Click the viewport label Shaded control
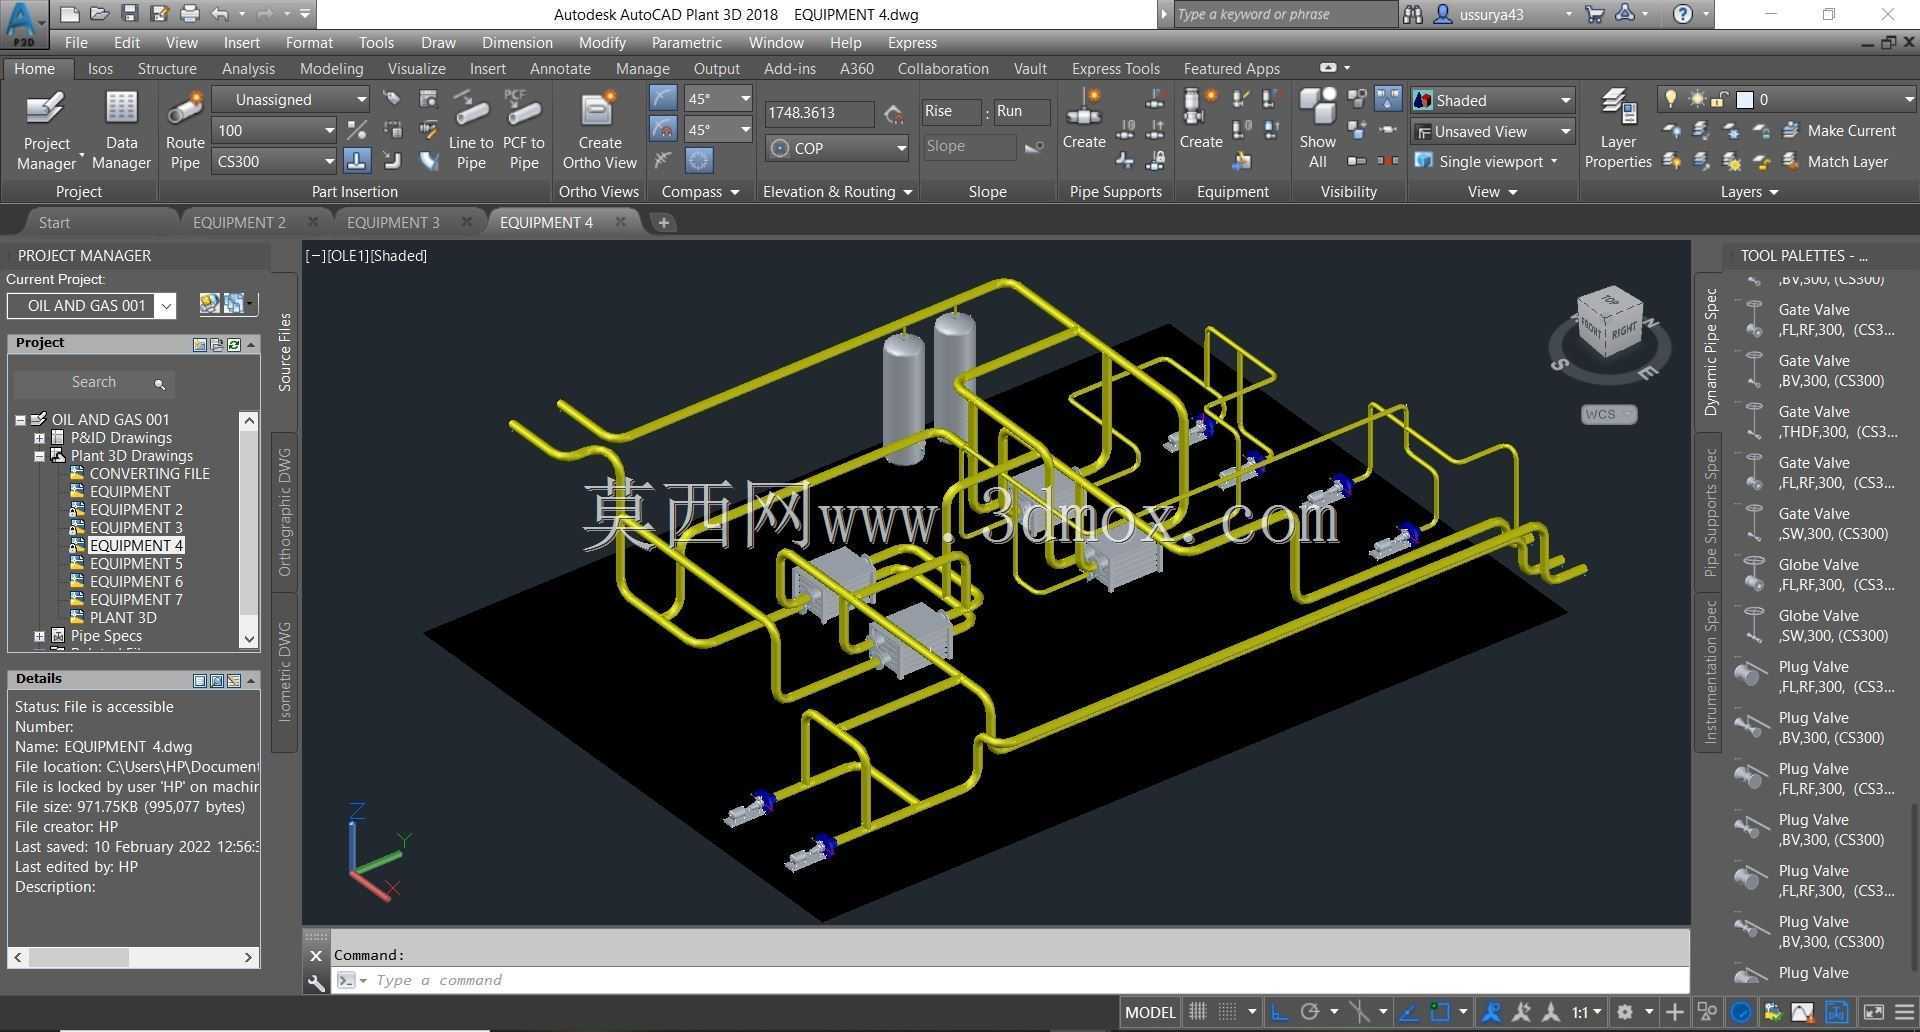 [x=399, y=256]
